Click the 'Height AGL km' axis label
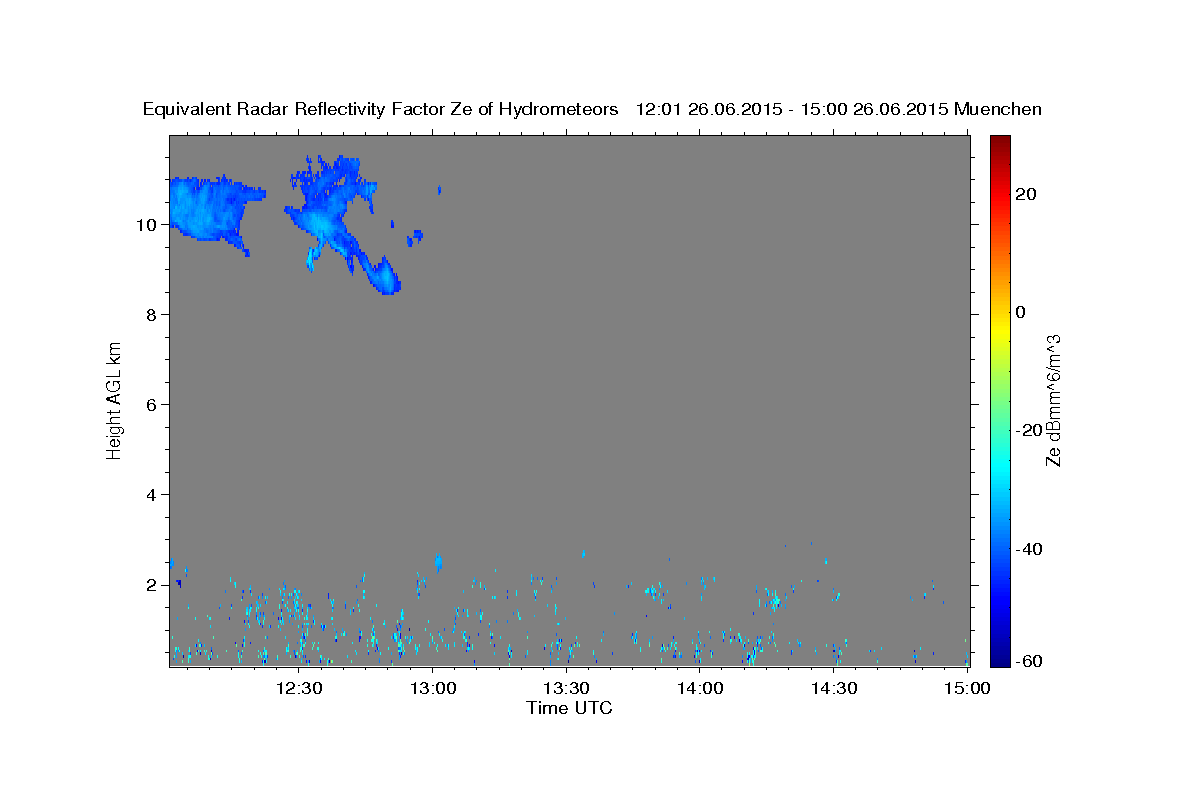The height and width of the screenshot is (800, 1200). (114, 399)
